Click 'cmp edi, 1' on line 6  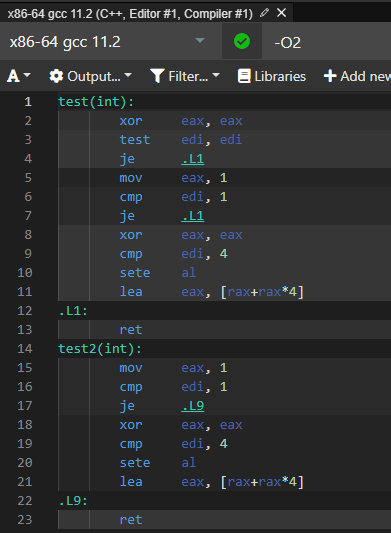click(173, 197)
